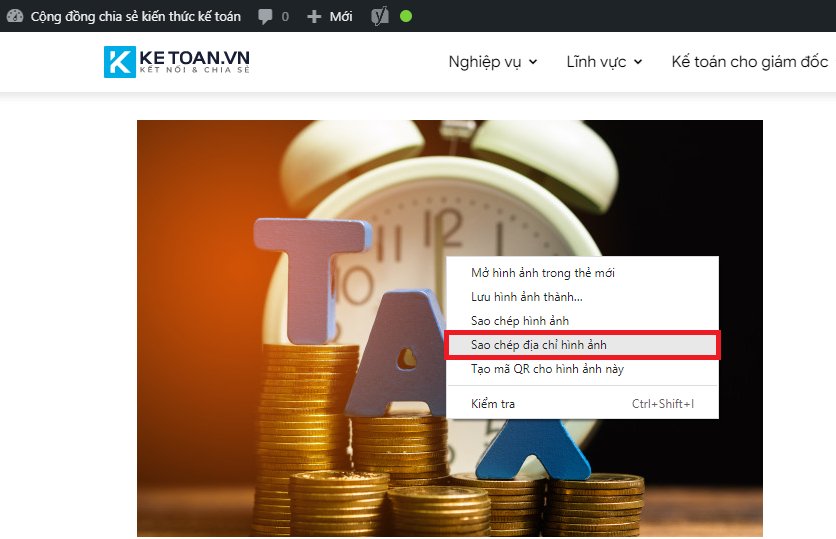Viewport: 836px width, 539px height.
Task: Click the Mới new content link
Action: [341, 17]
